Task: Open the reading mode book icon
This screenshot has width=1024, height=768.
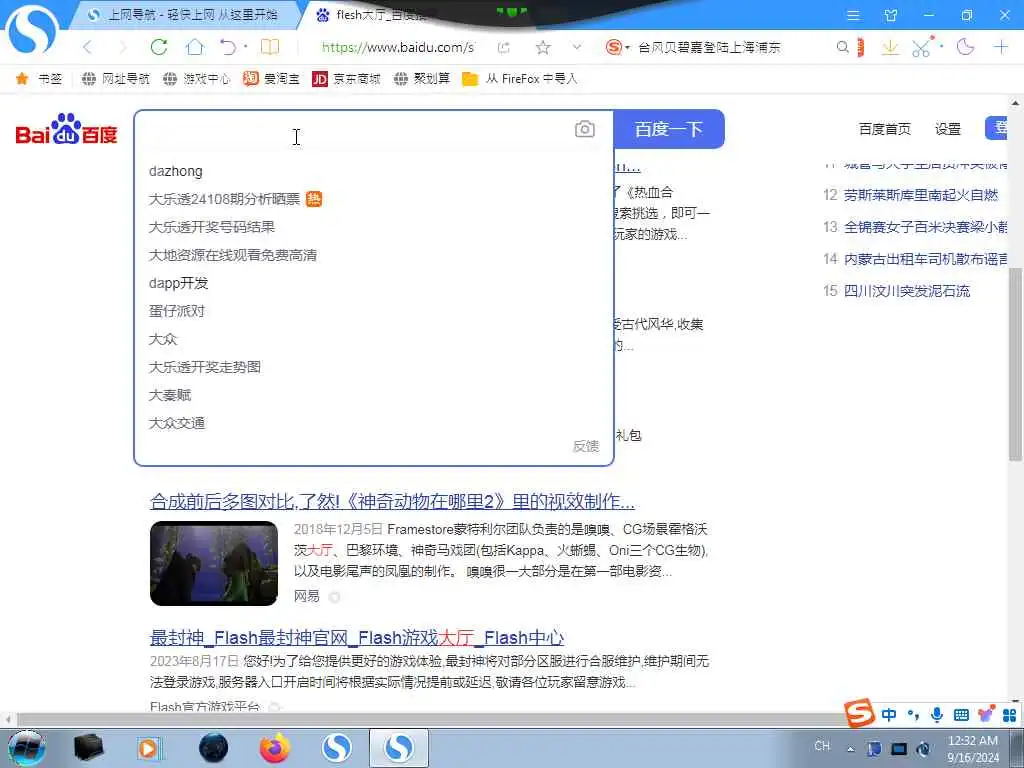Action: [270, 47]
